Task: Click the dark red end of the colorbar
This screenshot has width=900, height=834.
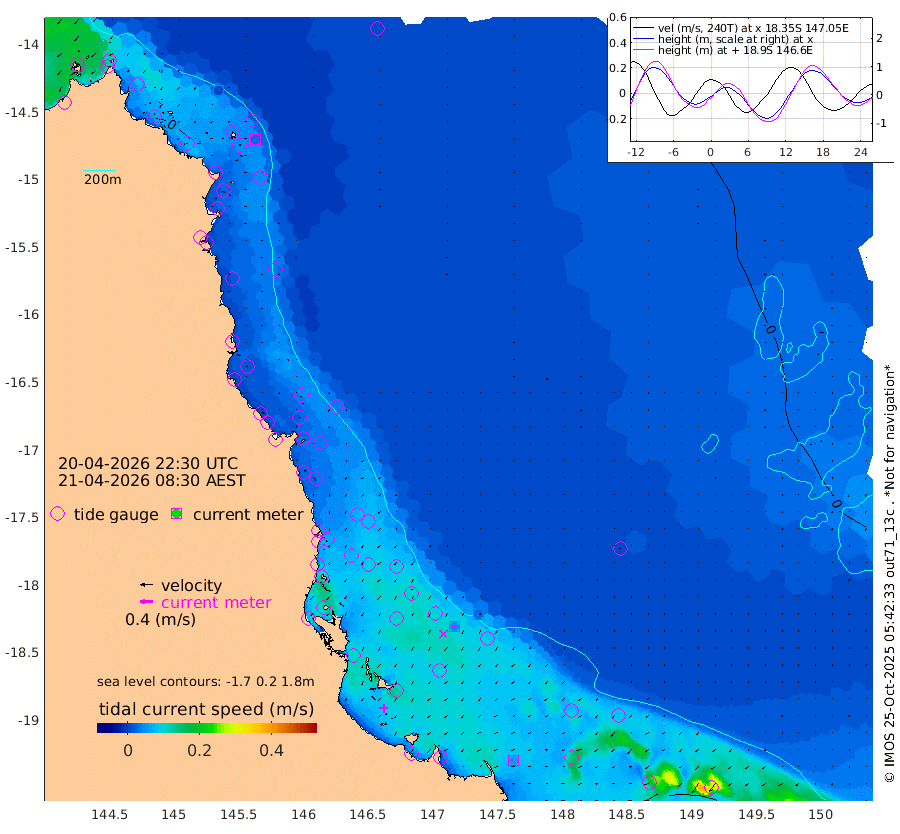Action: coord(312,728)
